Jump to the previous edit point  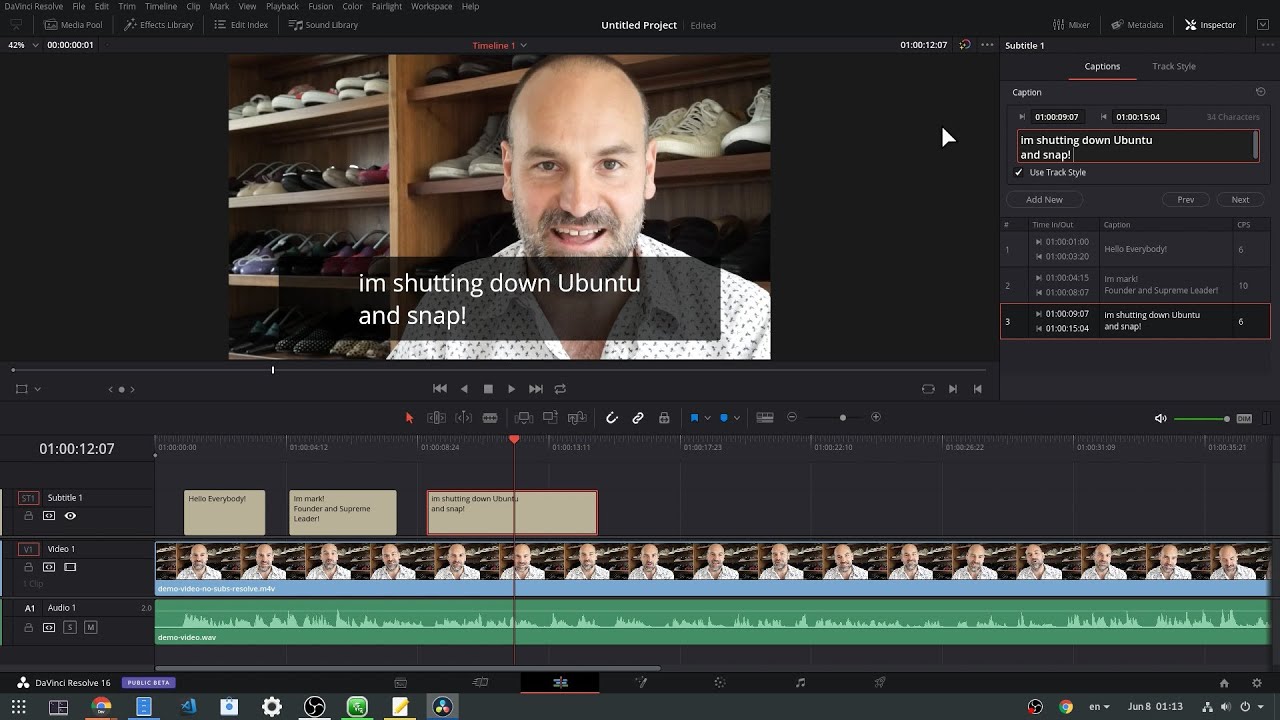[978, 389]
